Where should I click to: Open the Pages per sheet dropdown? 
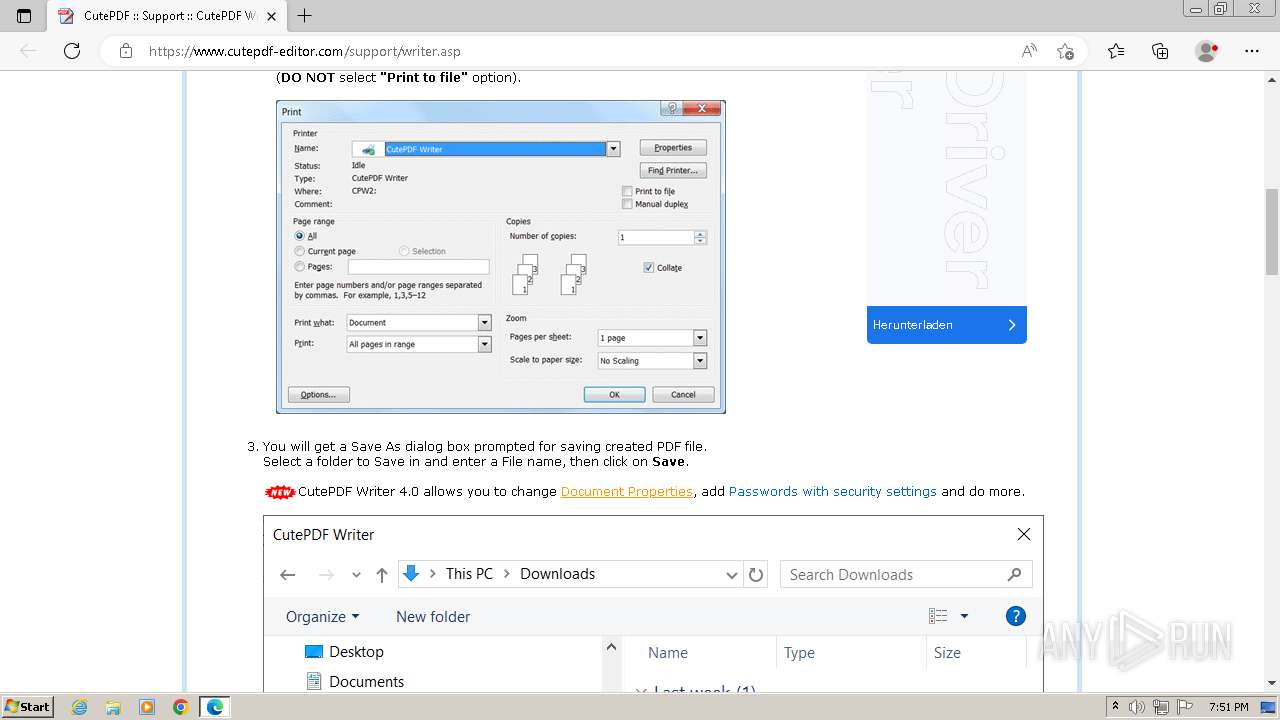pos(700,338)
